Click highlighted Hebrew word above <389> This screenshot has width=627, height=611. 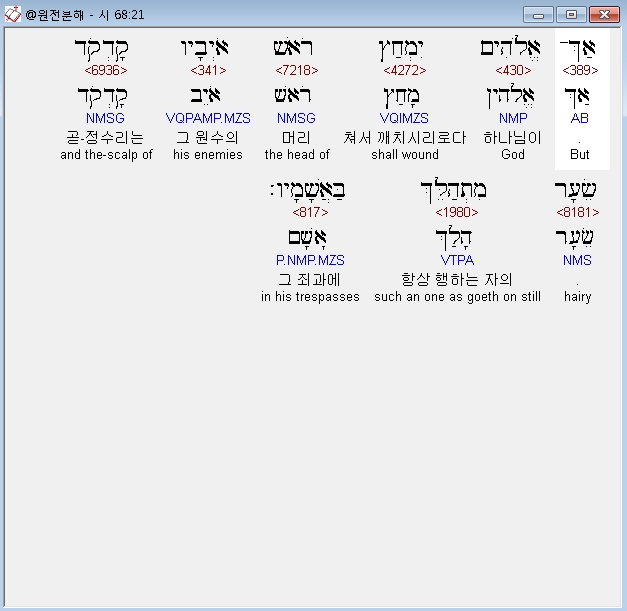(578, 50)
